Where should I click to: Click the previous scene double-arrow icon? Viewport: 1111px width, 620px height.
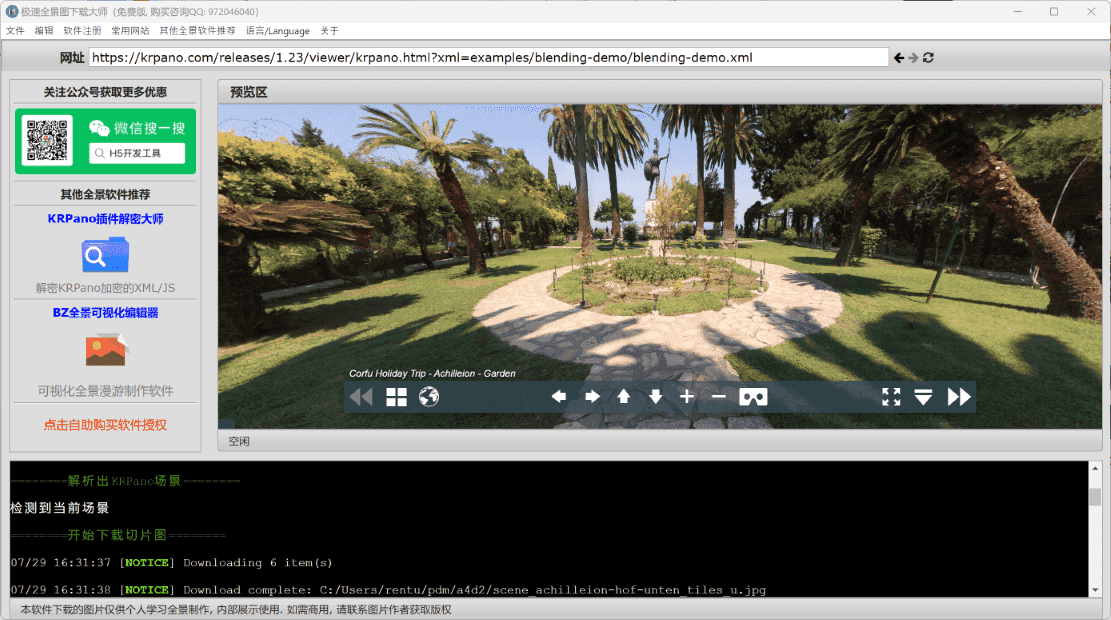[x=360, y=397]
